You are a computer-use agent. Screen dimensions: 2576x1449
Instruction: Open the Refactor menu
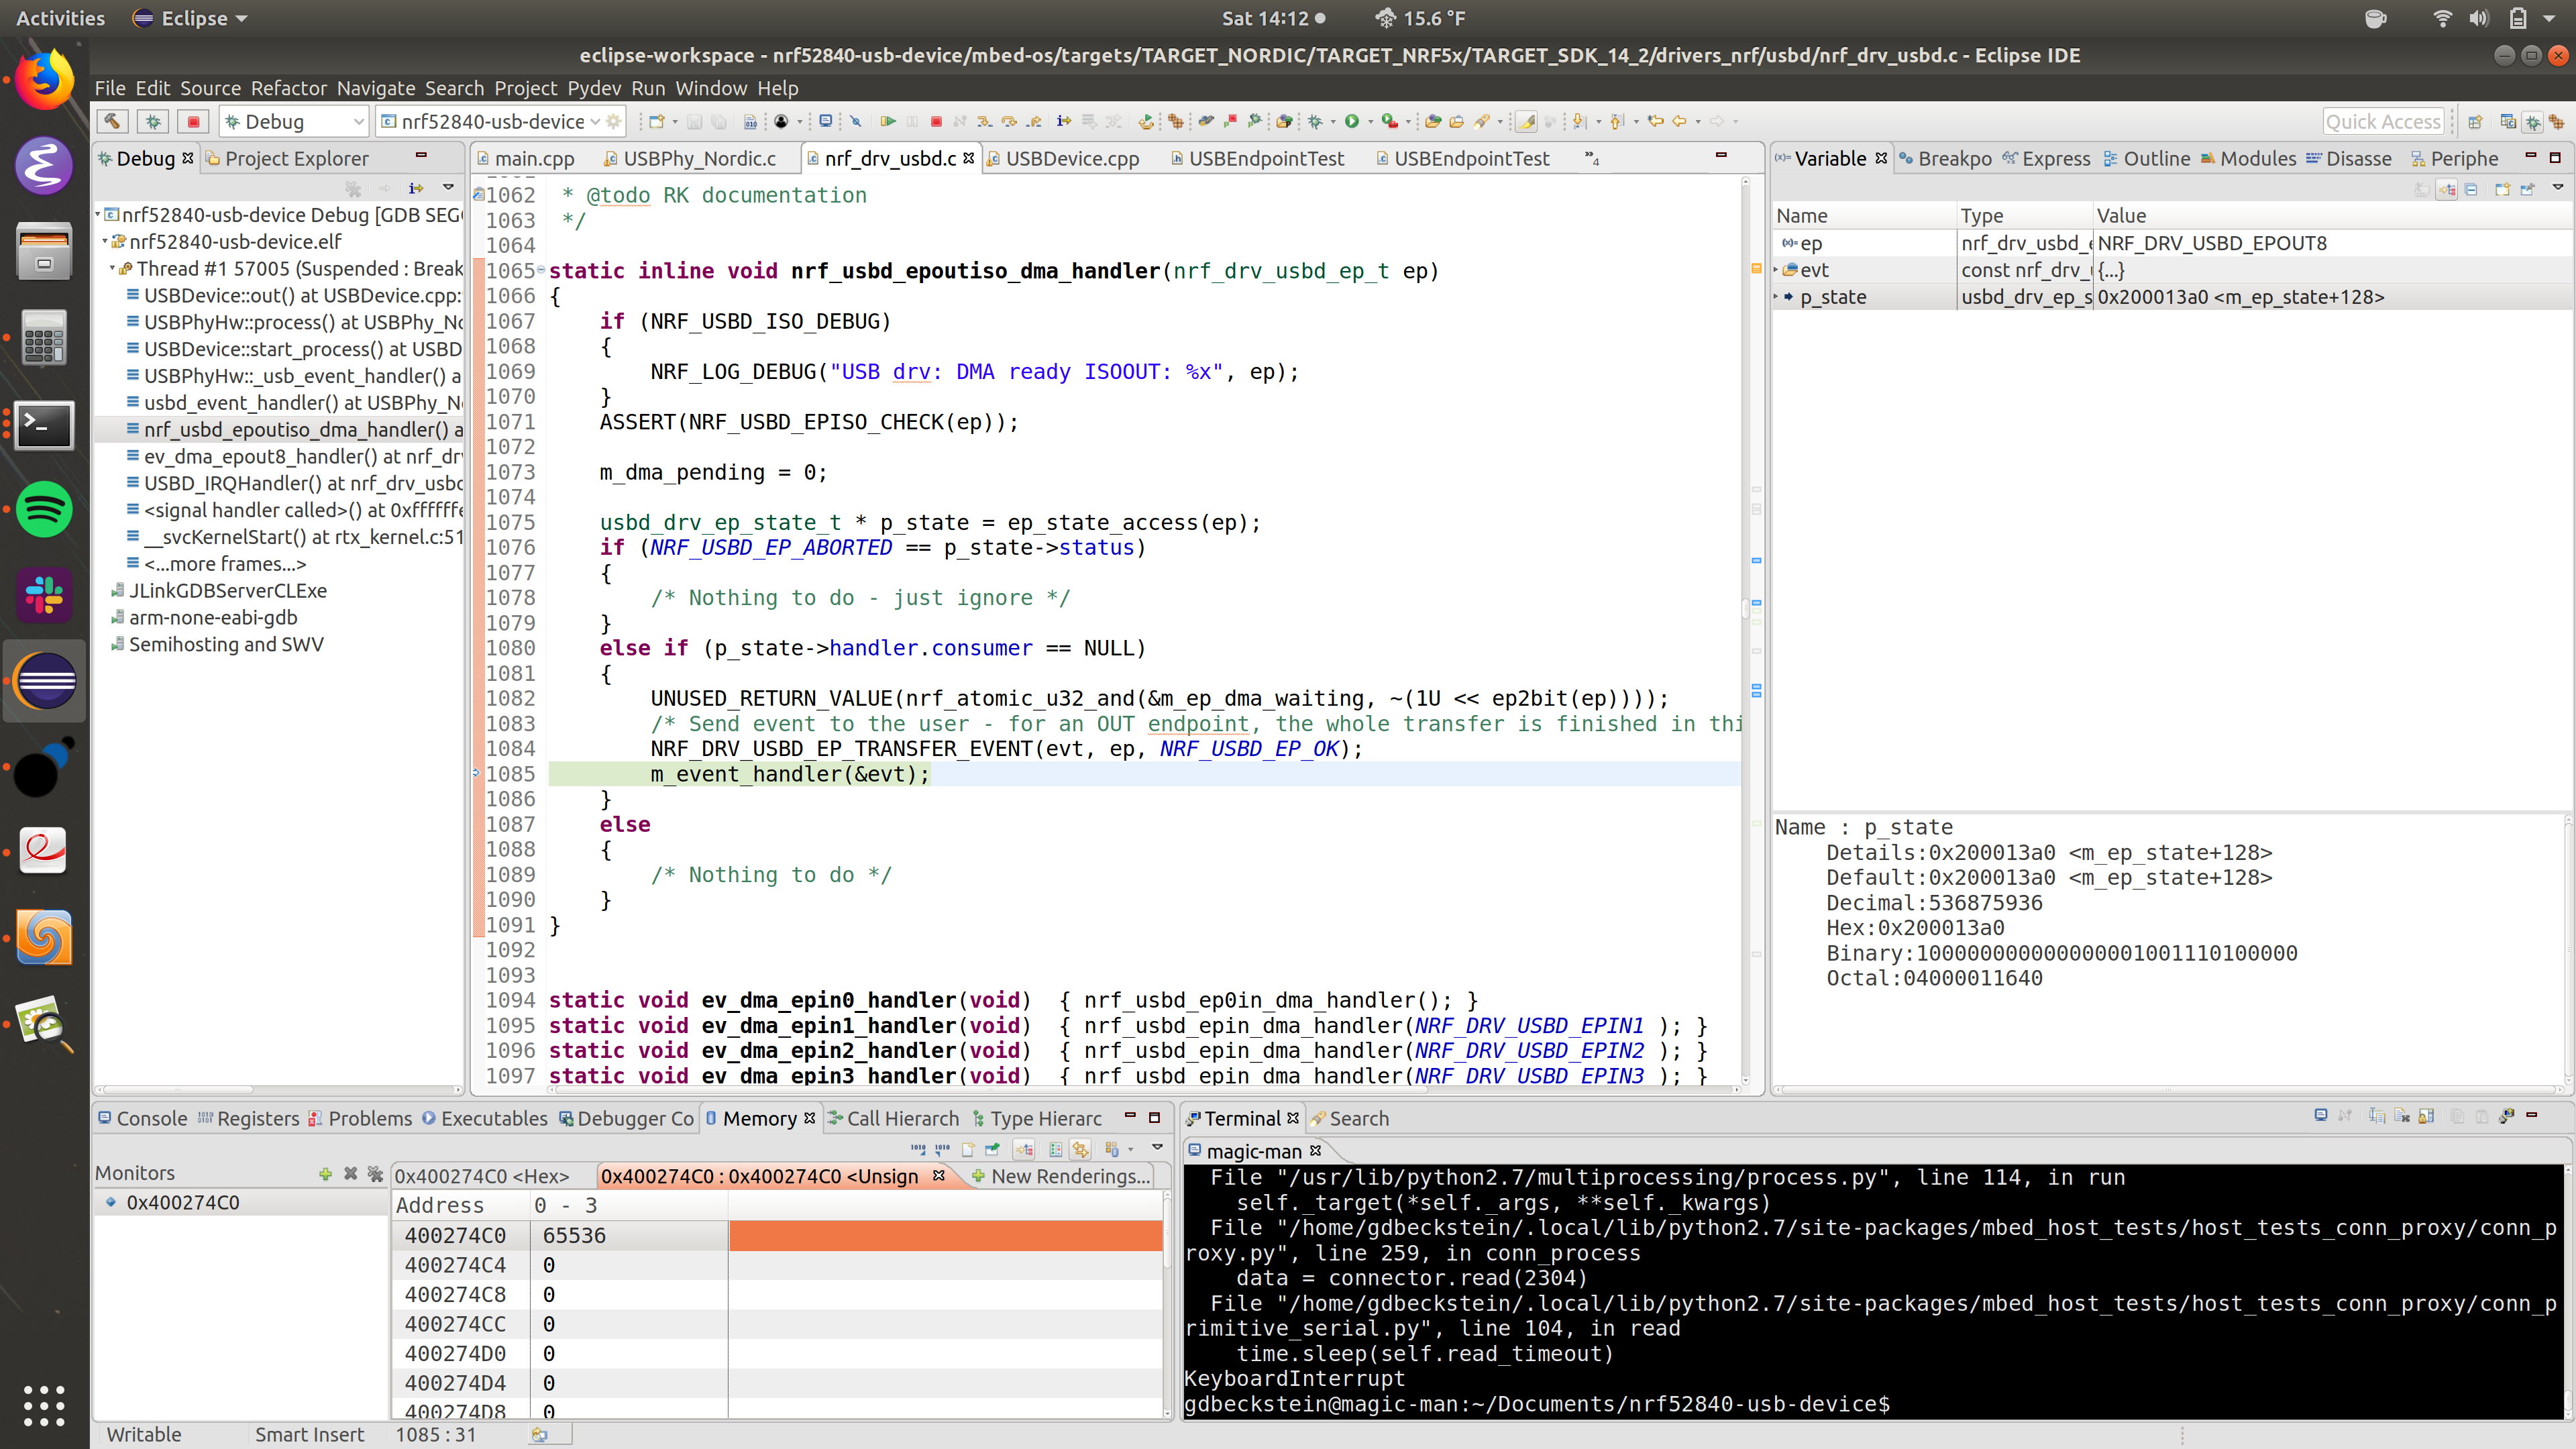[x=288, y=88]
